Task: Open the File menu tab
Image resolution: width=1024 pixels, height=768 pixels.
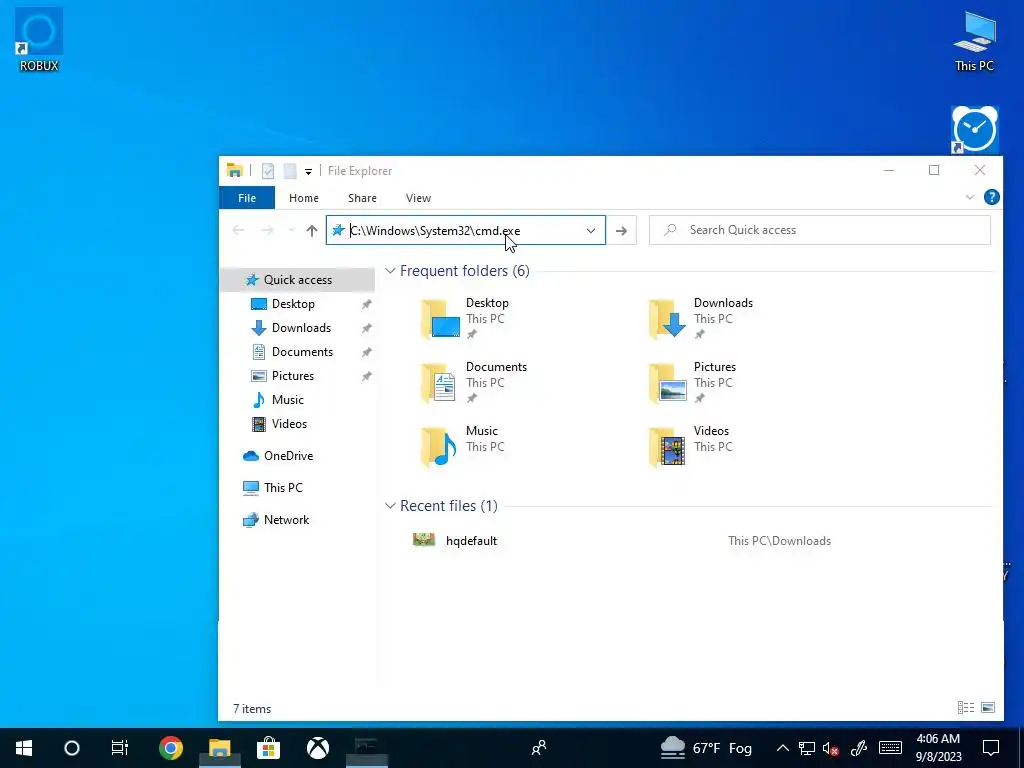Action: pyautogui.click(x=247, y=198)
